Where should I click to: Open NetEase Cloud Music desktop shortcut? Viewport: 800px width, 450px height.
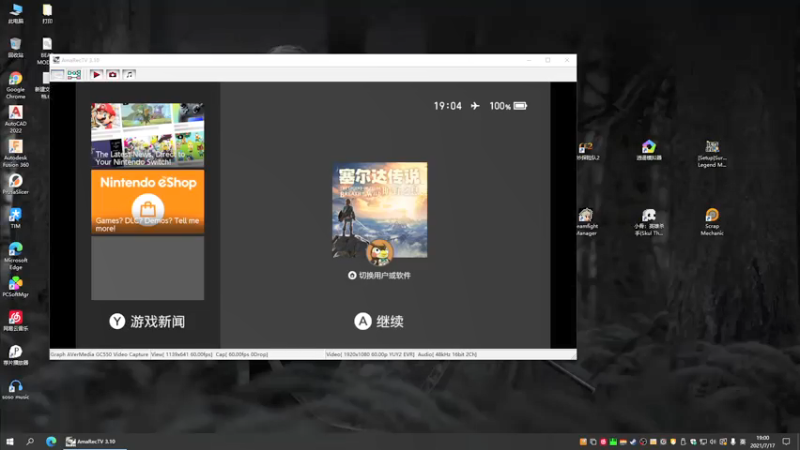tap(15, 321)
